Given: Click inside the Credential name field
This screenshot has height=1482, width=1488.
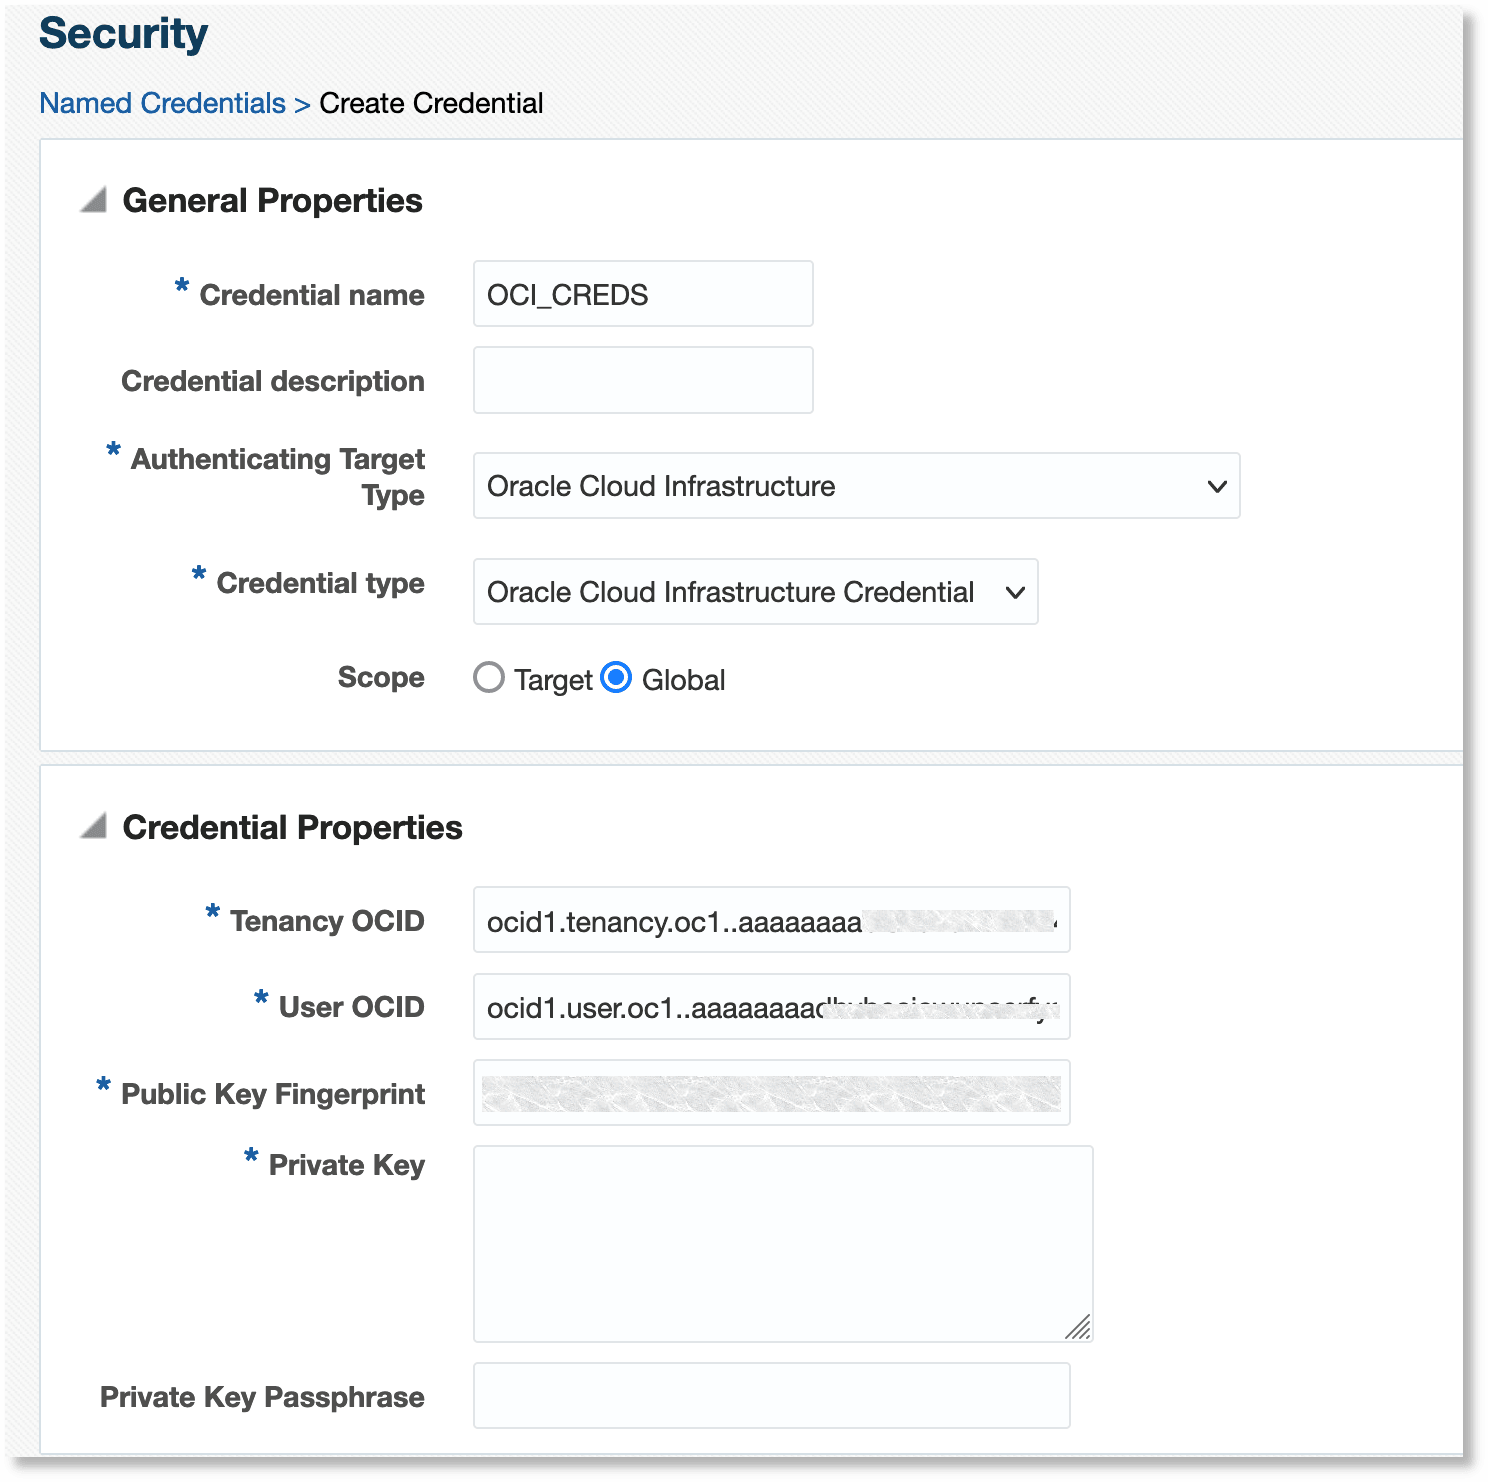Looking at the screenshot, I should tap(642, 293).
